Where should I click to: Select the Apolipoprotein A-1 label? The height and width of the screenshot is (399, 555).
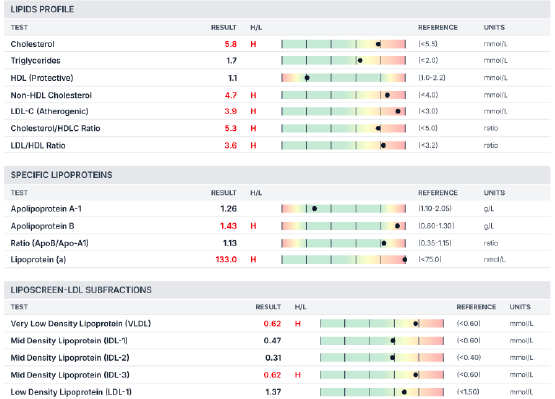point(46,209)
